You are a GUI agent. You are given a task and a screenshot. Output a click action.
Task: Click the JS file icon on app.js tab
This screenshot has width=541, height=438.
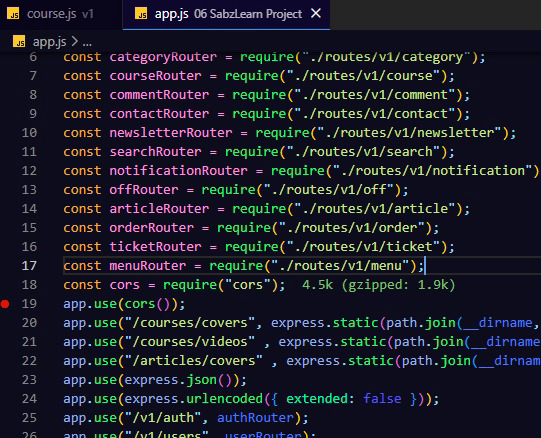coord(141,14)
